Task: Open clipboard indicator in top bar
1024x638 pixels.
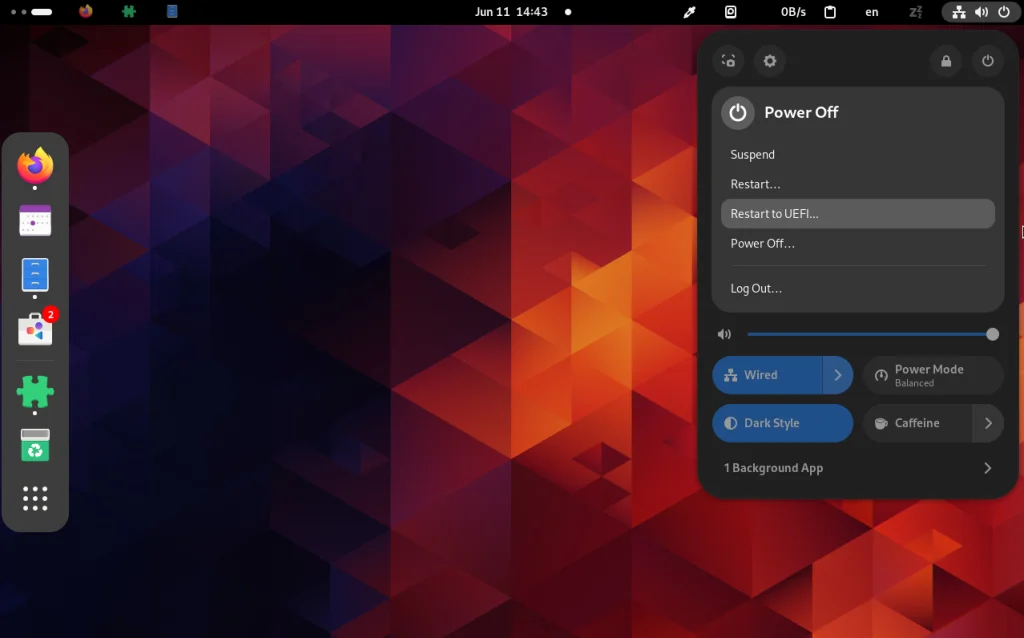Action: point(830,12)
